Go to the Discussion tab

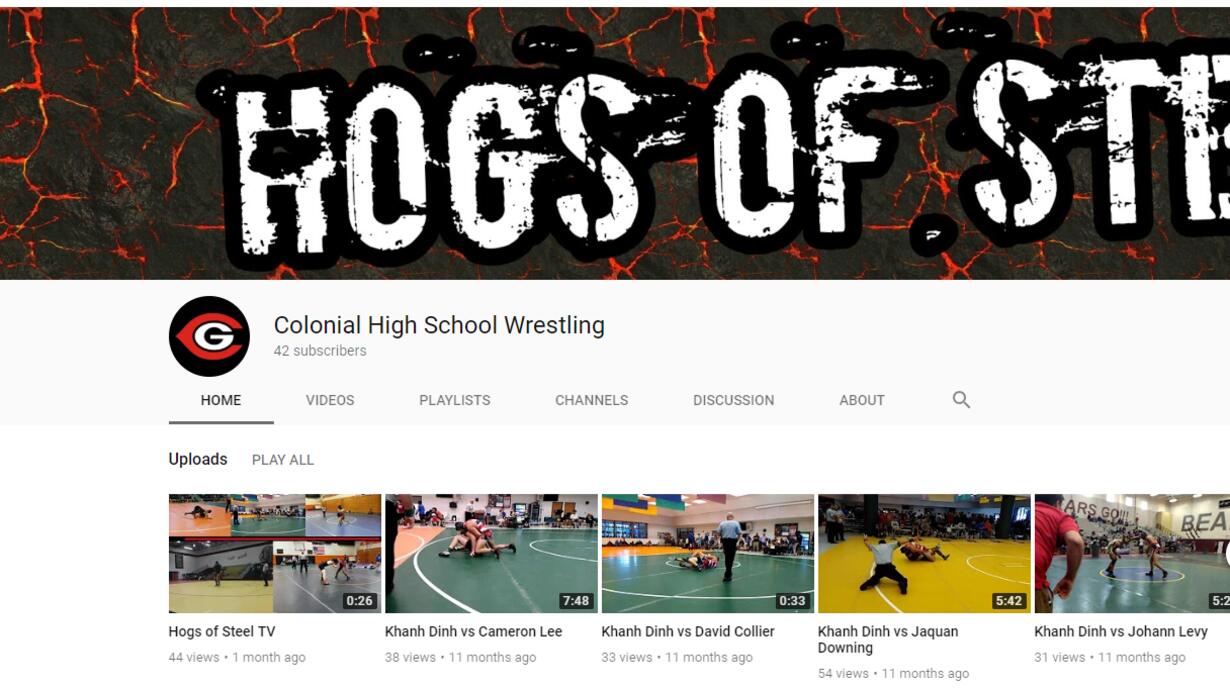coord(734,400)
